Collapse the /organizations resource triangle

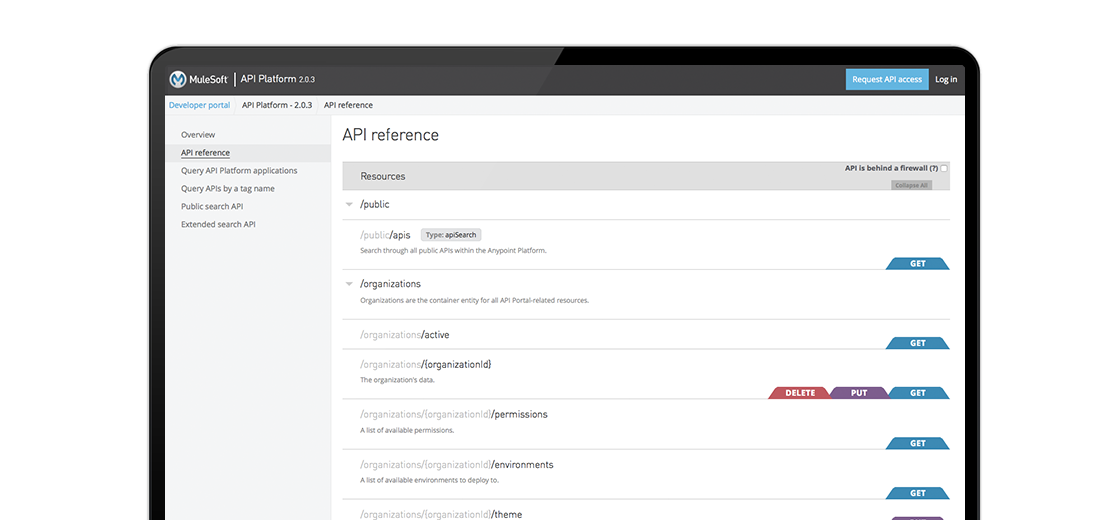349,284
